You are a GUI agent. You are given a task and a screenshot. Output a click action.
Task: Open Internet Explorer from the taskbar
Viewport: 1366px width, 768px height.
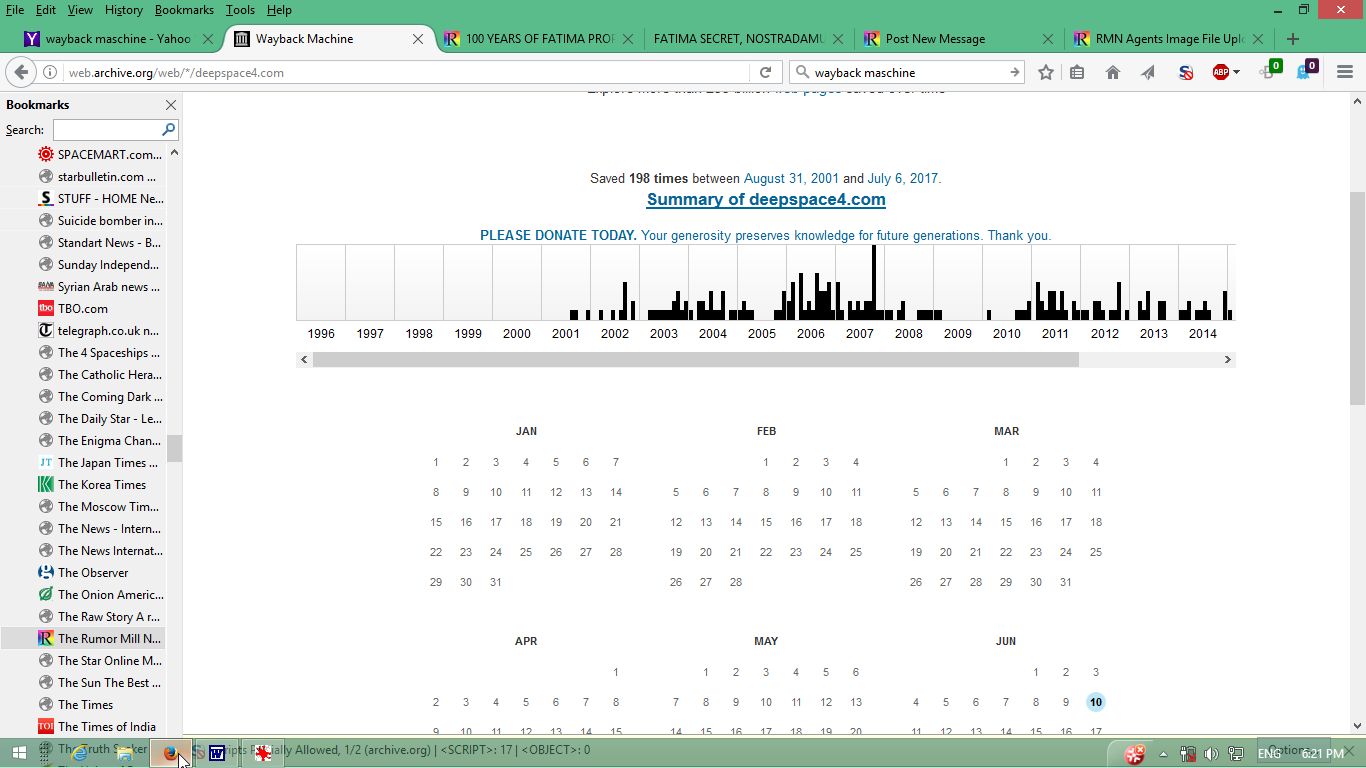(x=77, y=754)
